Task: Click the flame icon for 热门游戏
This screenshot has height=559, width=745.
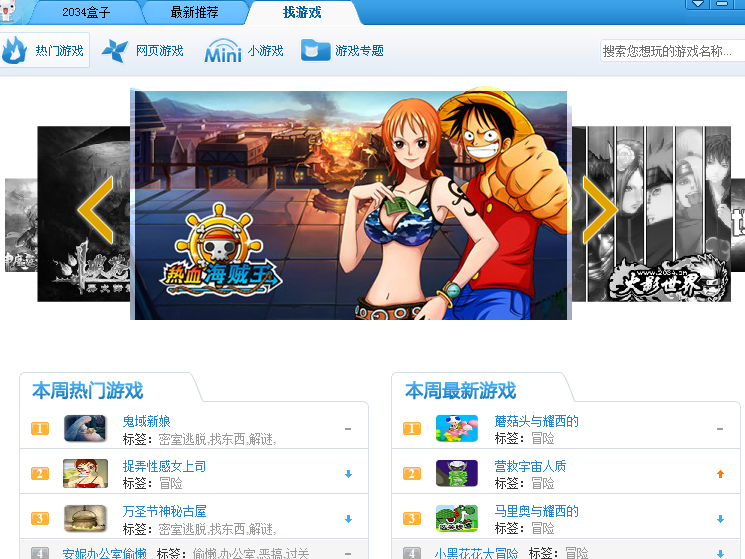Action: (x=15, y=50)
